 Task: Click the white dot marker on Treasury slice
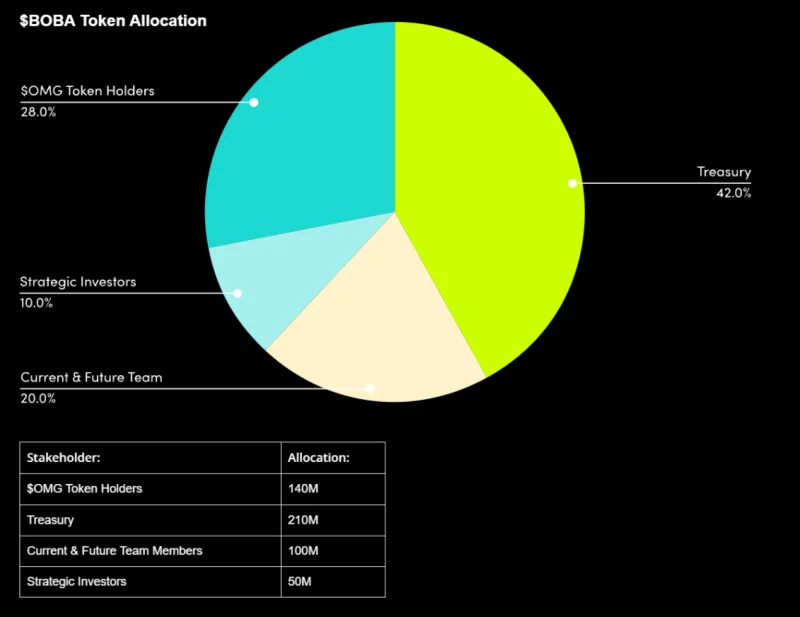(572, 183)
